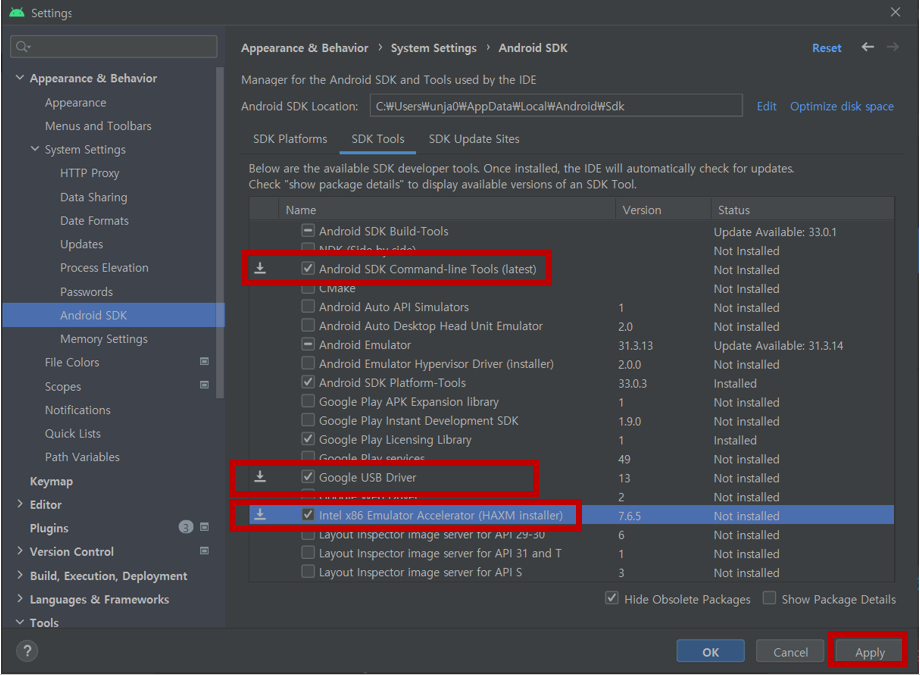Click the Name column header

(x=447, y=210)
